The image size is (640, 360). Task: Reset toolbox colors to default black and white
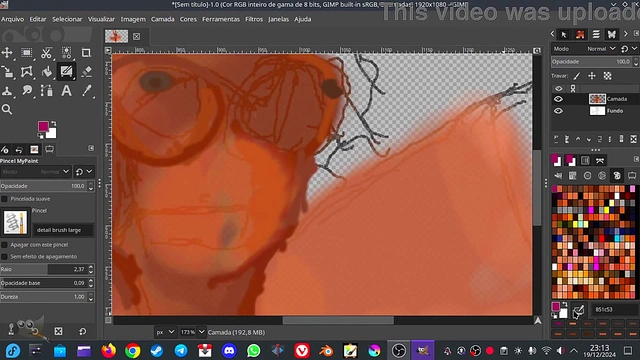[41, 136]
